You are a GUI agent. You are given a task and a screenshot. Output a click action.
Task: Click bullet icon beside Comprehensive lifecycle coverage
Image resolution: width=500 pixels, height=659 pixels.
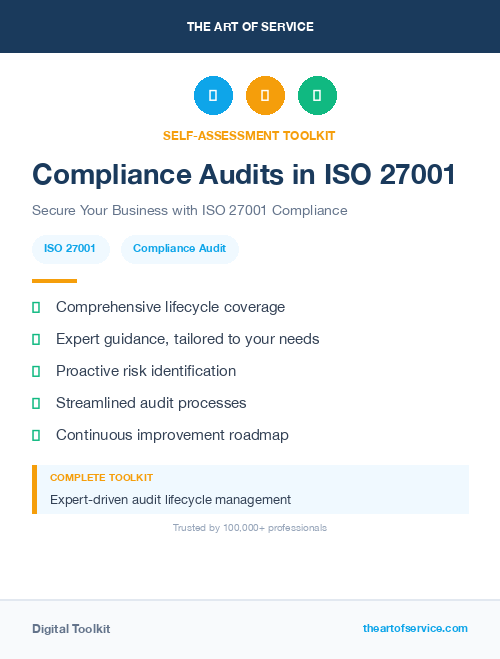tap(36, 307)
